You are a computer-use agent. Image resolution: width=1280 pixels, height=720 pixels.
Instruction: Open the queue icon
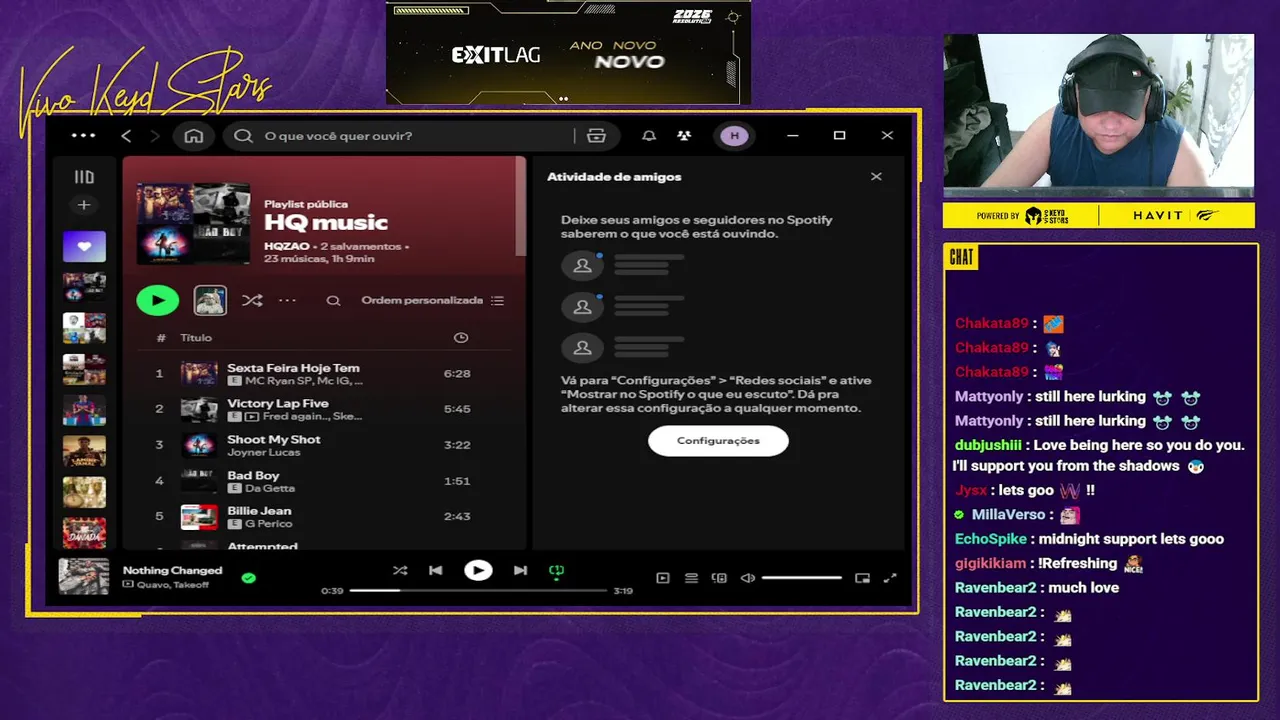click(x=691, y=578)
